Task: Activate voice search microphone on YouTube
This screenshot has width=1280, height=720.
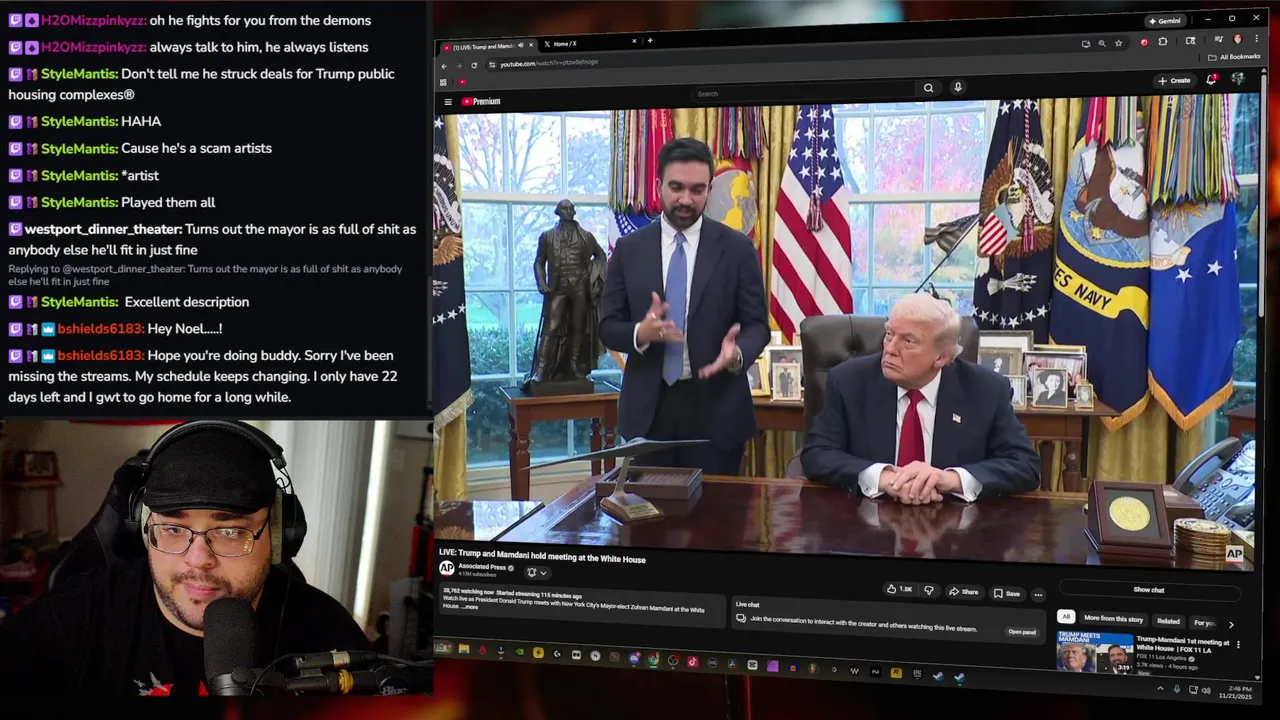Action: (x=957, y=87)
